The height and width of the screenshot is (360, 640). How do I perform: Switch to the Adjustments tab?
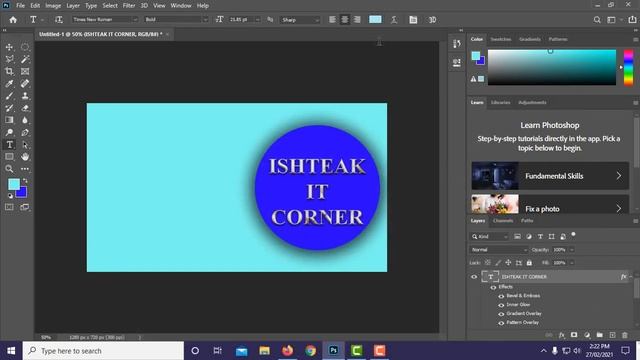click(532, 102)
